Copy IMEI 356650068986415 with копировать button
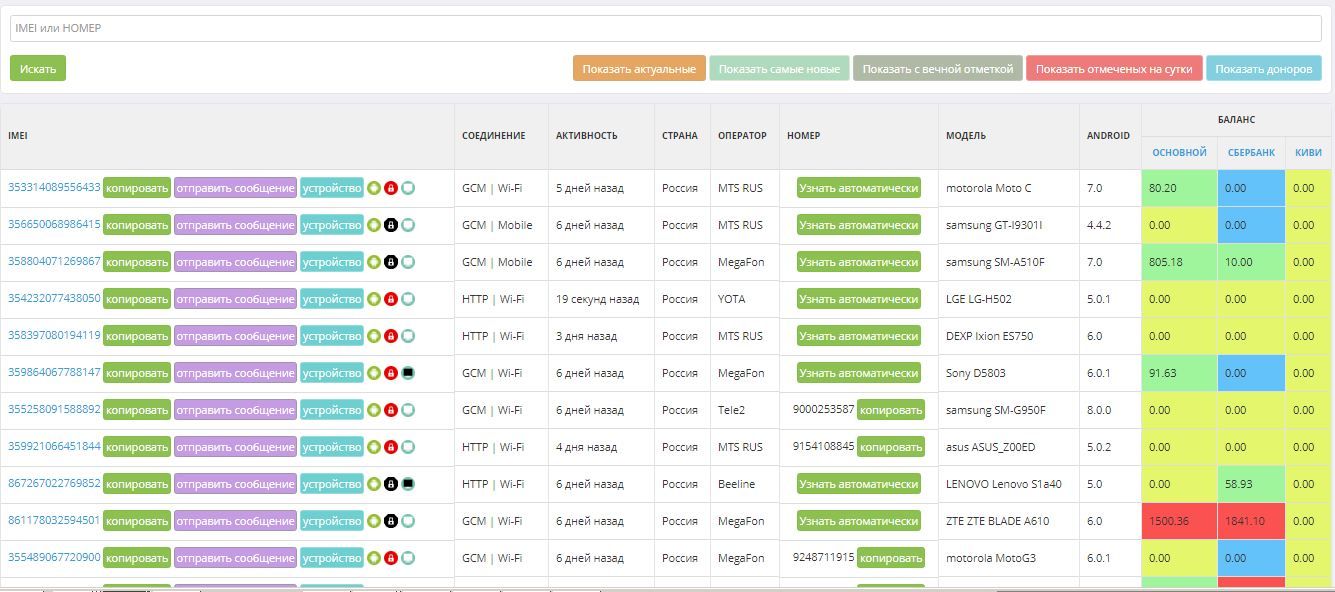Viewport: 1335px width, 592px height. tap(137, 225)
